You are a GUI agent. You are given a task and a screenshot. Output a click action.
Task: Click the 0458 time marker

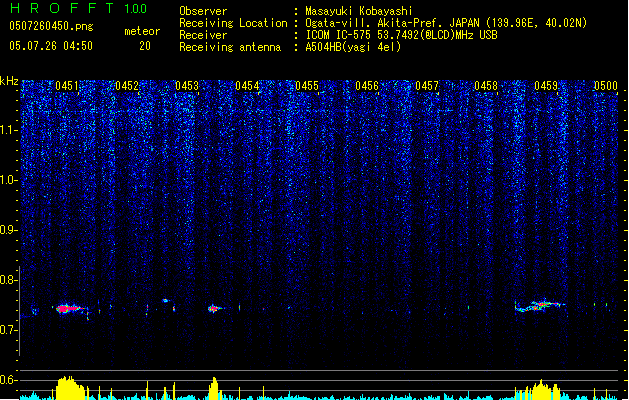pyautogui.click(x=486, y=86)
